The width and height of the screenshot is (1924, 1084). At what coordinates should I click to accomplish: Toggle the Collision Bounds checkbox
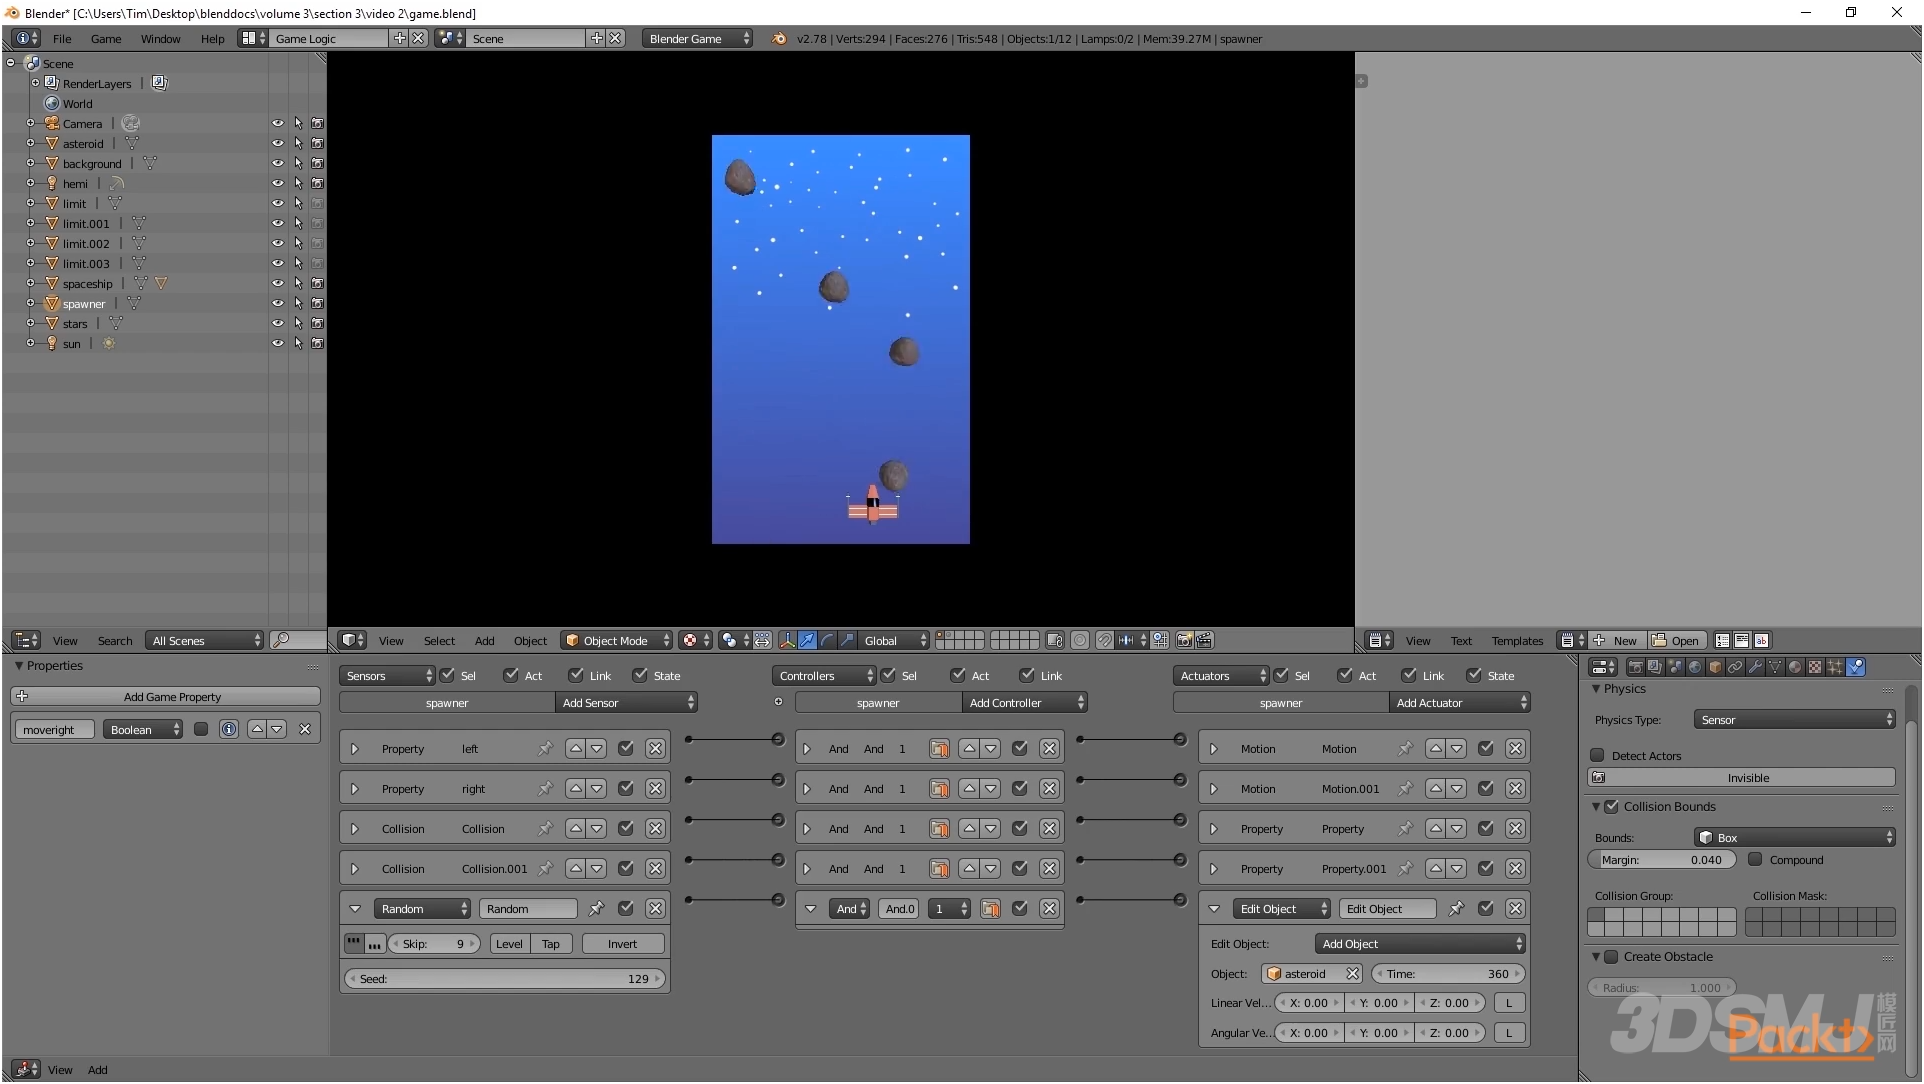pos(1611,807)
